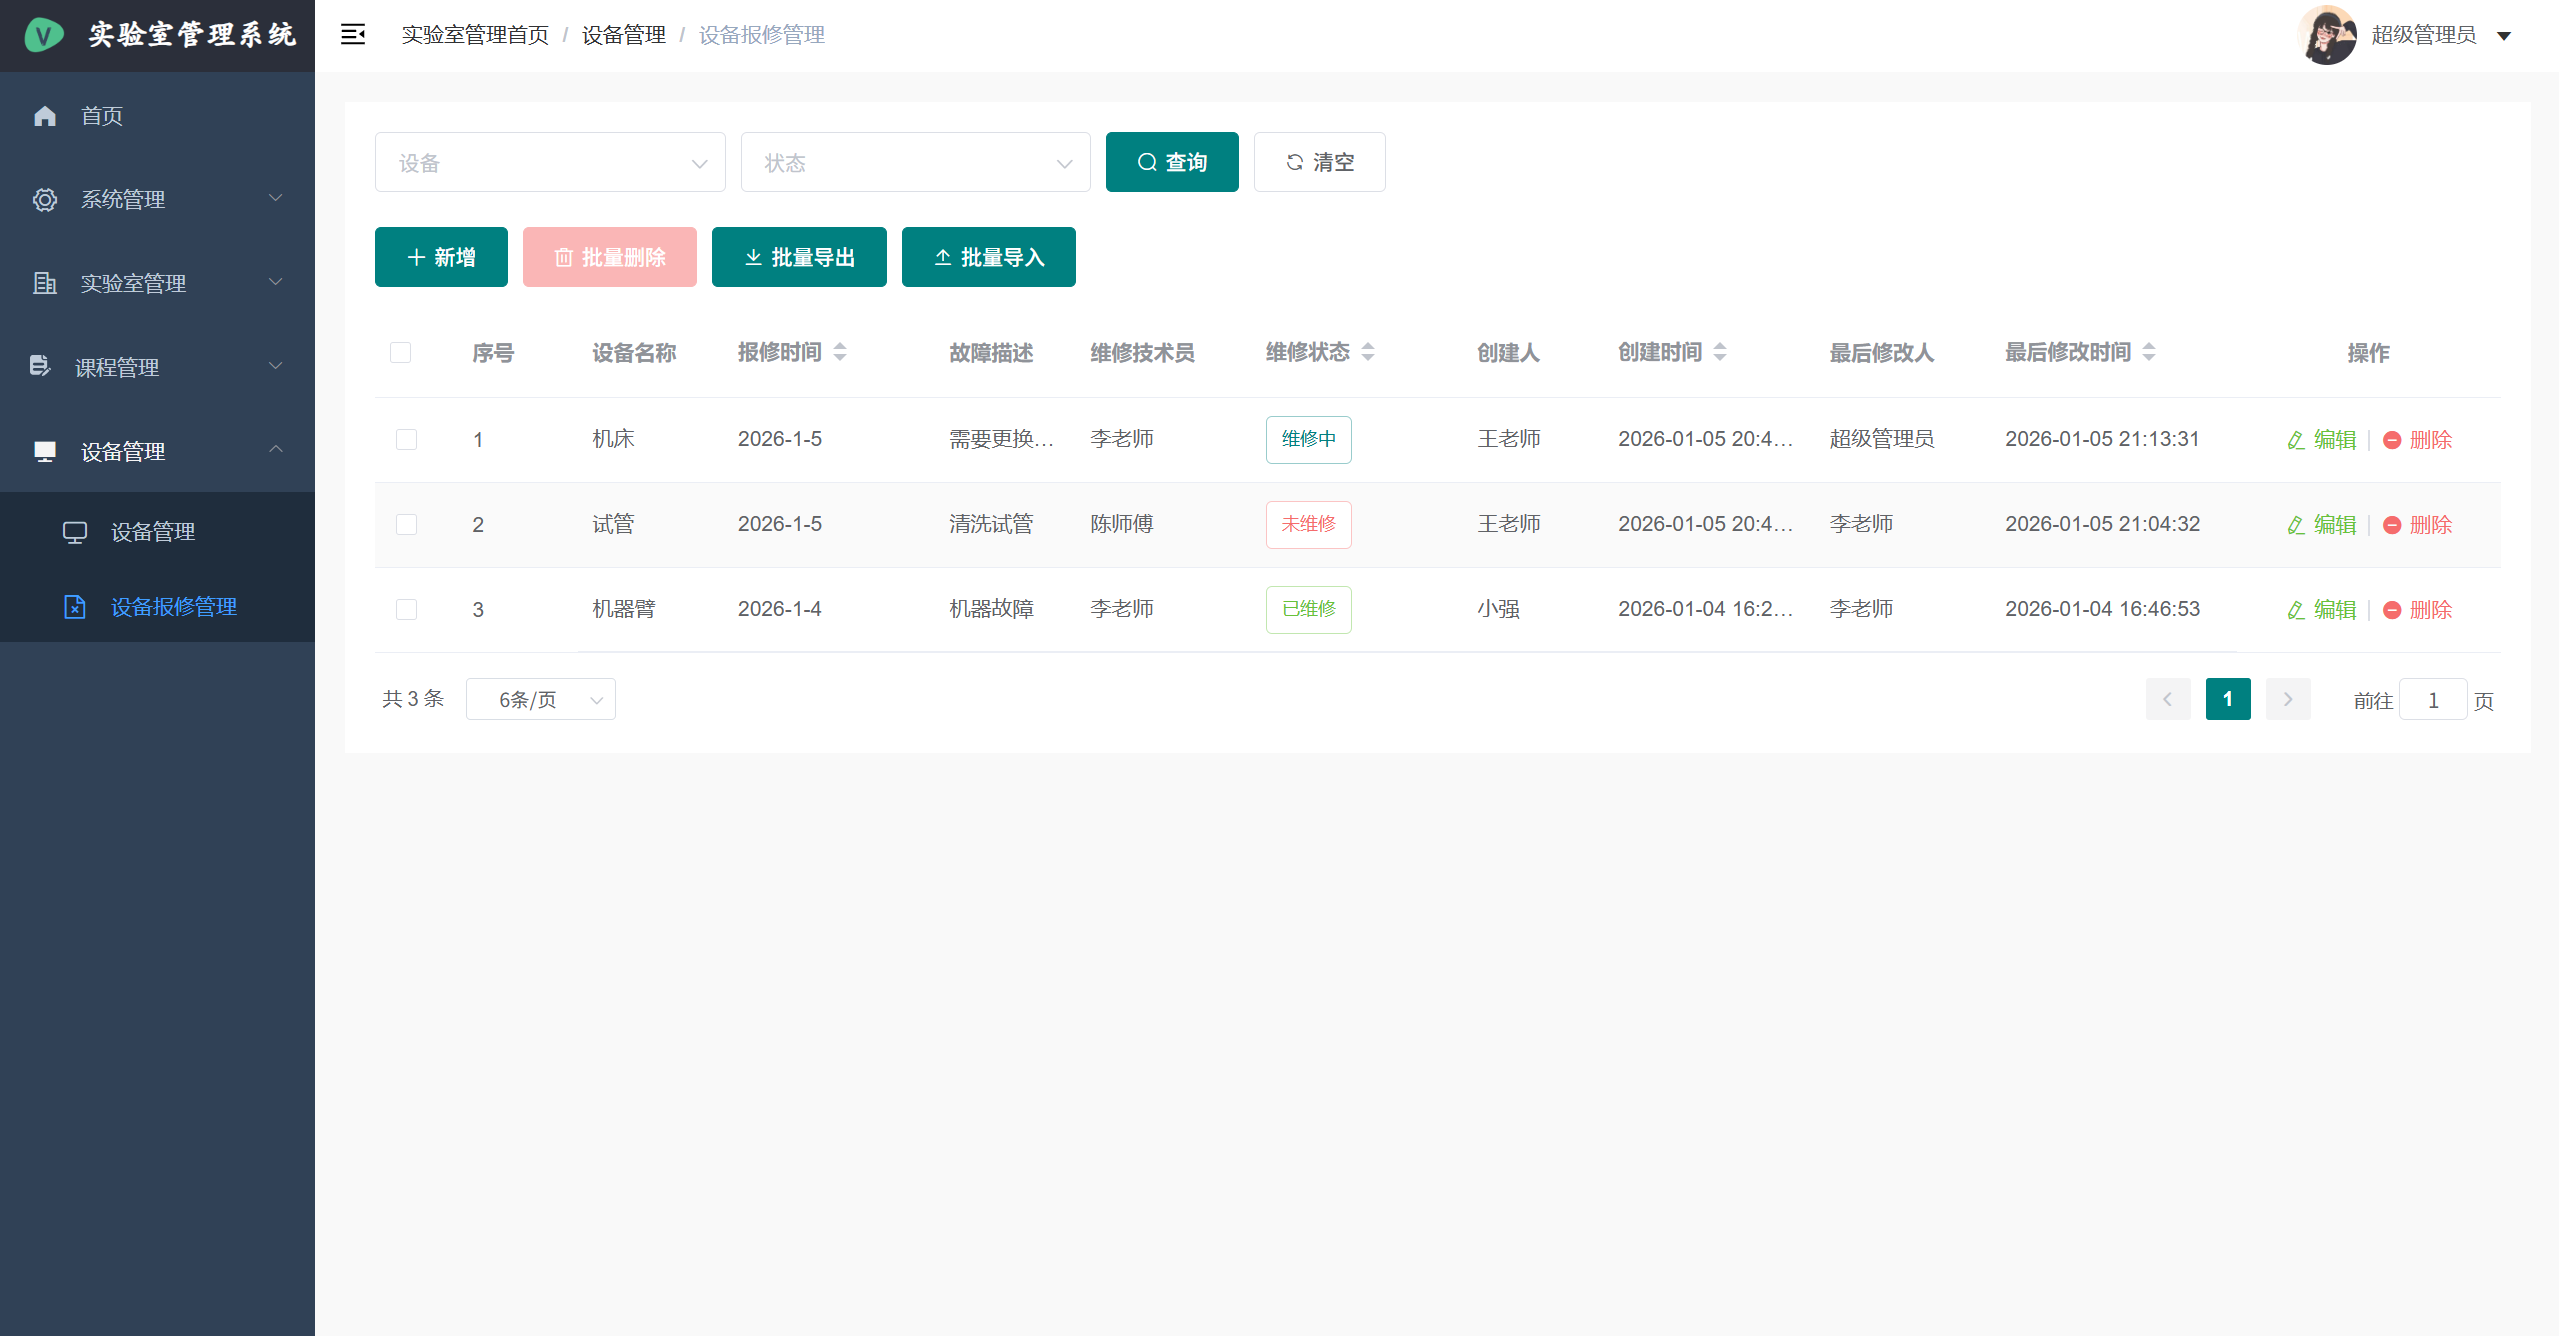Viewport: 2559px width, 1336px height.
Task: Check the checkbox for row 3 机器臂
Action: coord(406,610)
